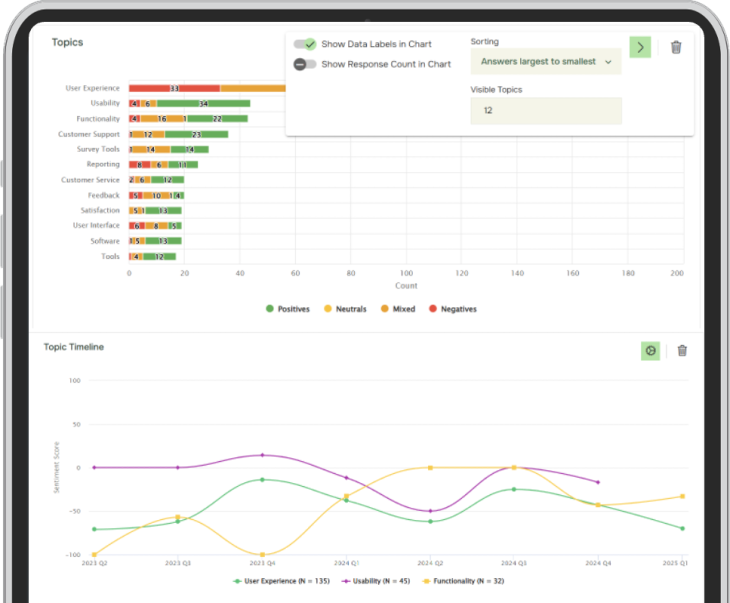The image size is (730, 603).
Task: Click the User Interface topic label
Action: click(96, 225)
